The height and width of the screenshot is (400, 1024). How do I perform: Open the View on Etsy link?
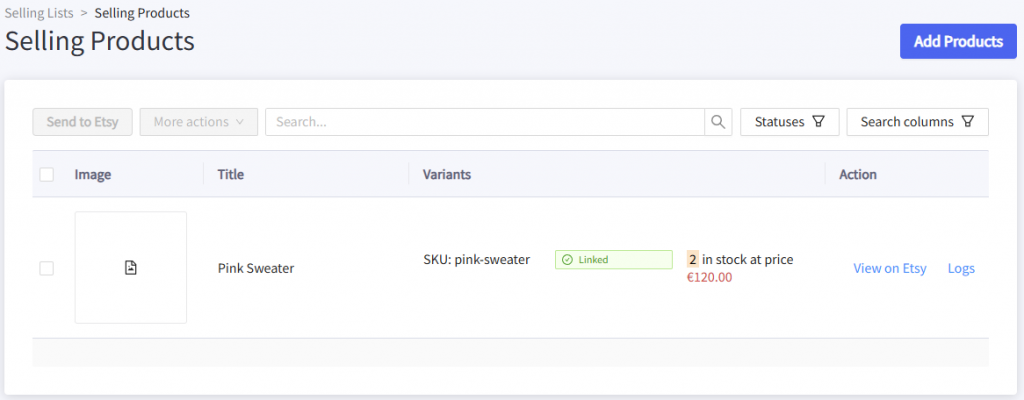(x=890, y=268)
